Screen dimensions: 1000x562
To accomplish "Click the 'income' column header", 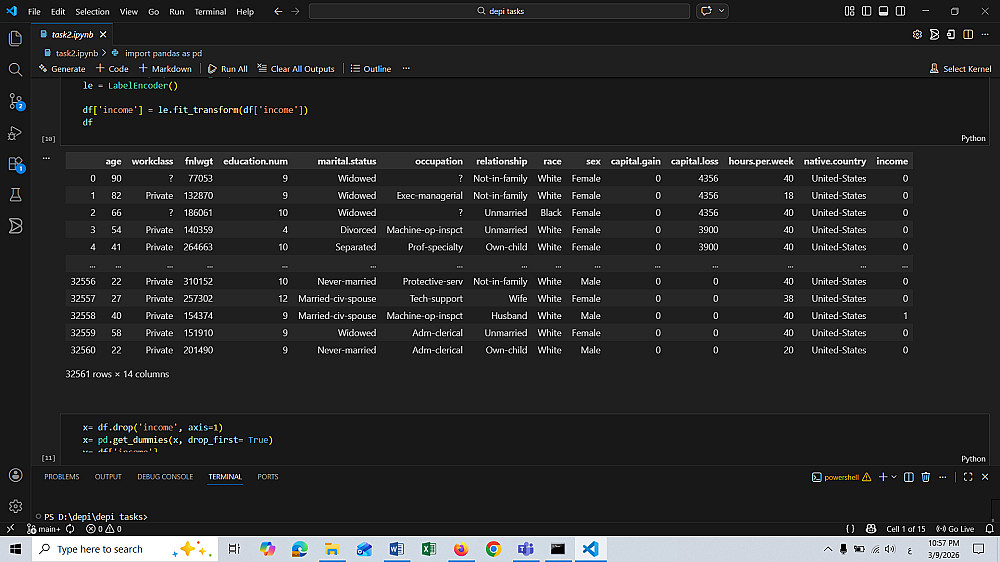I will [892, 161].
